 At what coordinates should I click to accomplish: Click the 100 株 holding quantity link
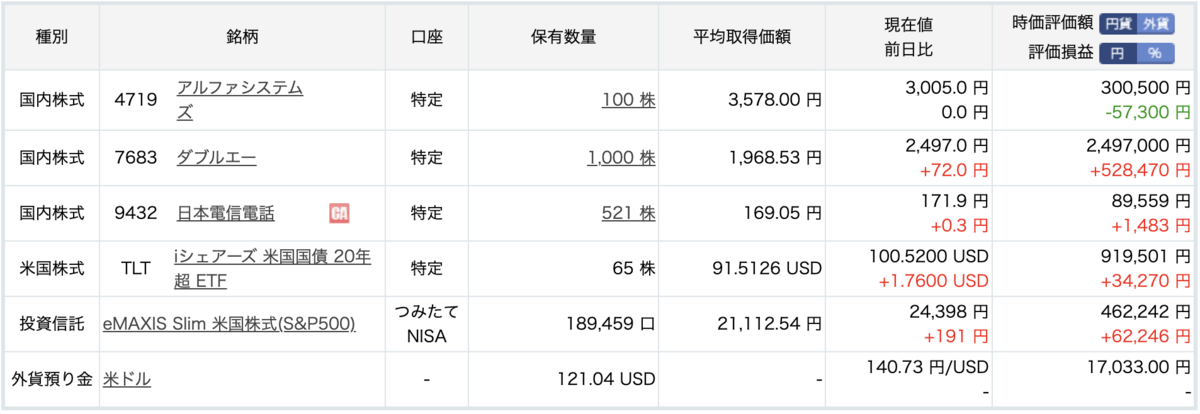628,100
